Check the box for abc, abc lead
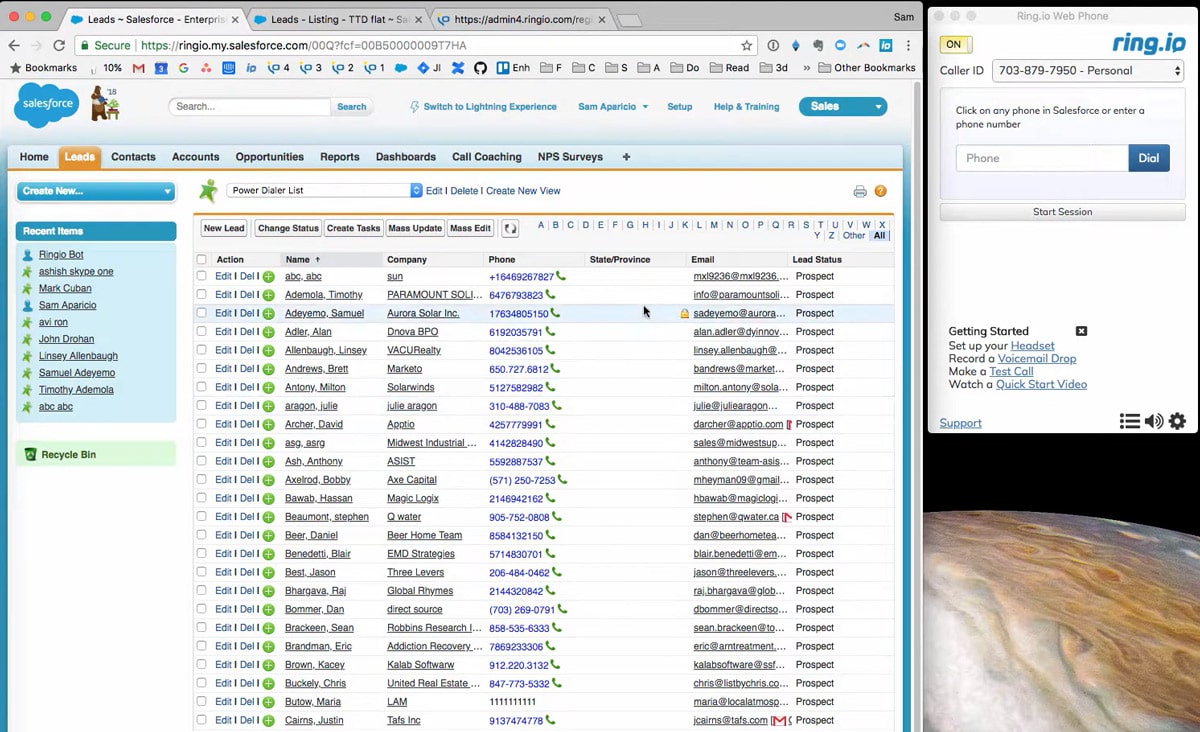This screenshot has width=1200, height=732. coord(202,276)
